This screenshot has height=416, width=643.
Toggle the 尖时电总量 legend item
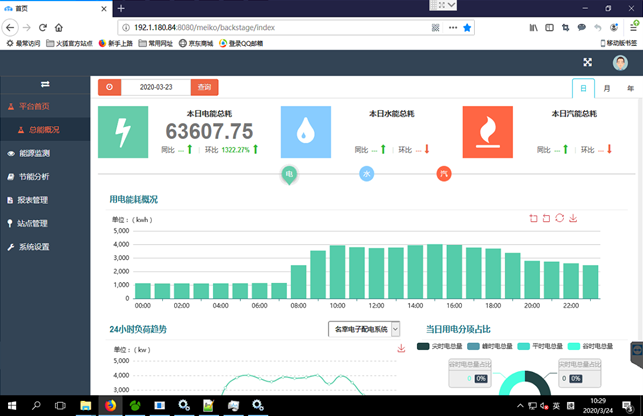pos(440,346)
